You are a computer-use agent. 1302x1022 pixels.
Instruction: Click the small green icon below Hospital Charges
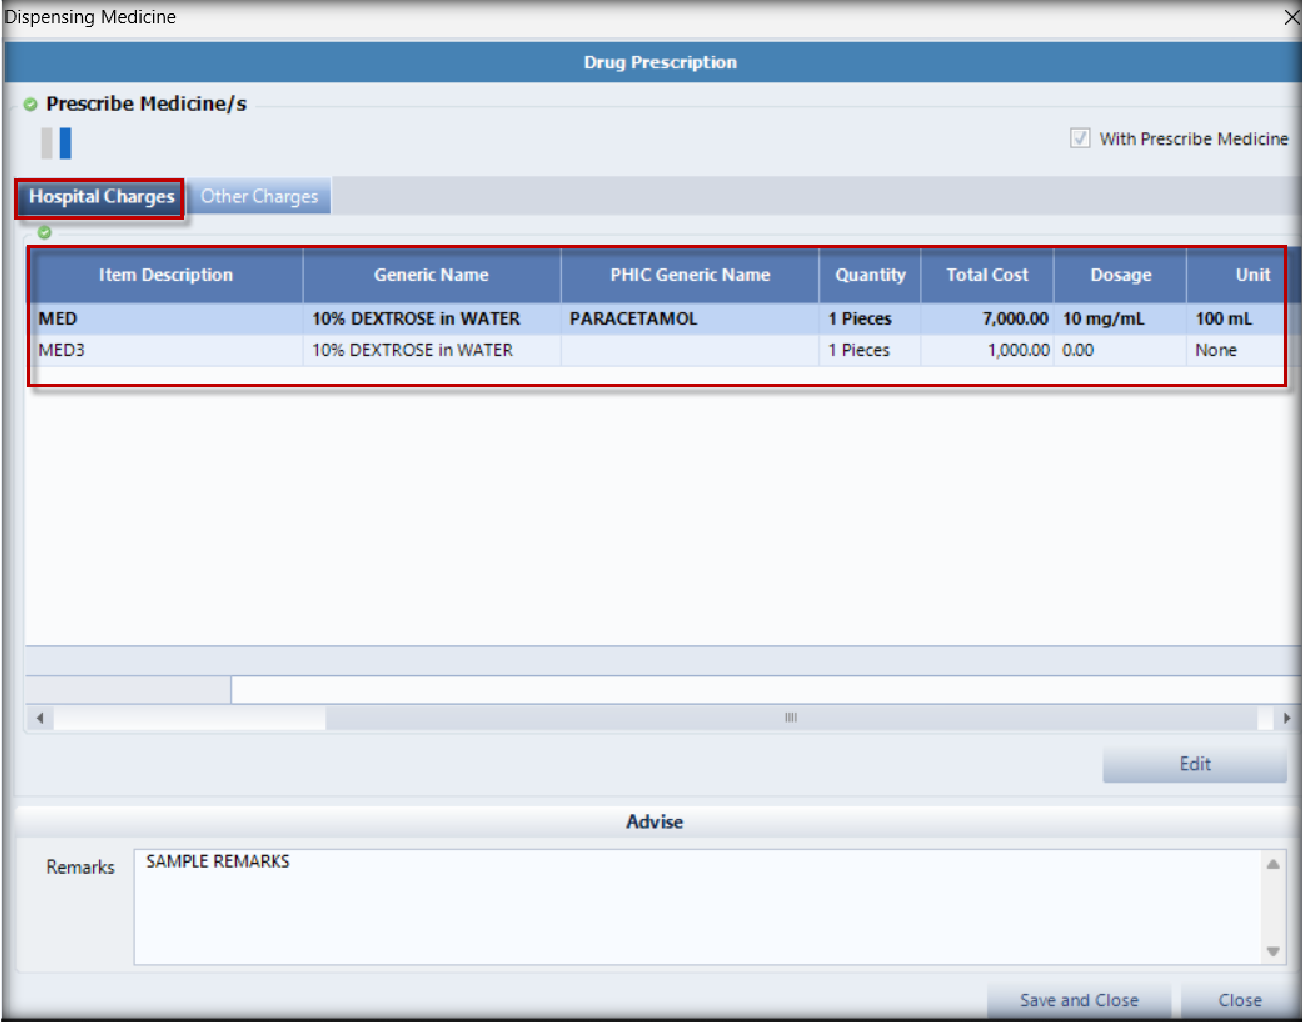pos(44,232)
